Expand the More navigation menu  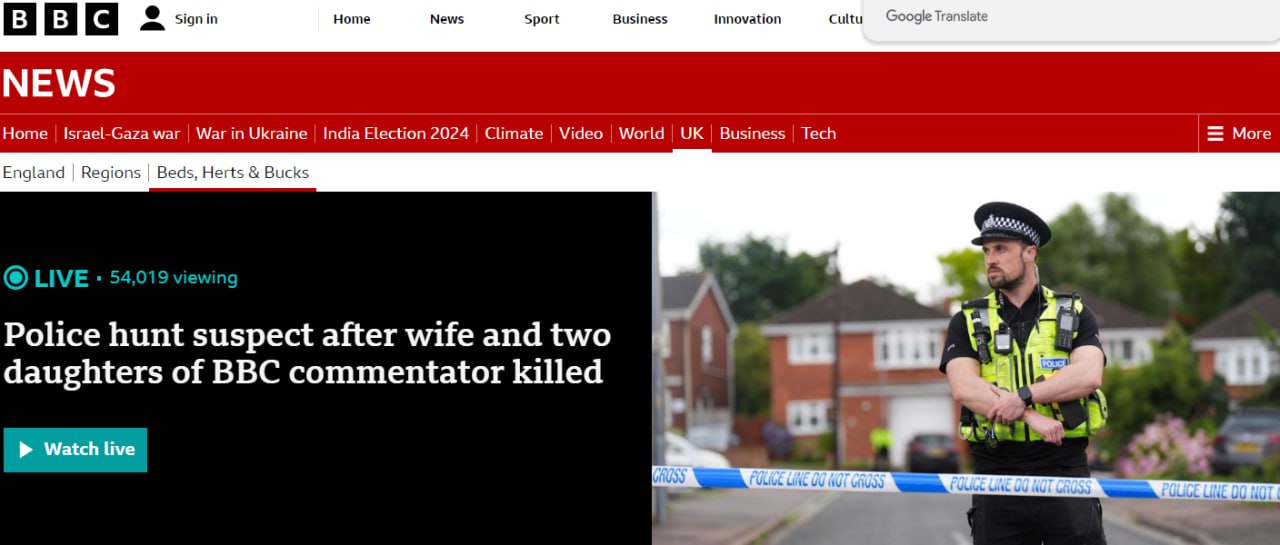tap(1239, 133)
